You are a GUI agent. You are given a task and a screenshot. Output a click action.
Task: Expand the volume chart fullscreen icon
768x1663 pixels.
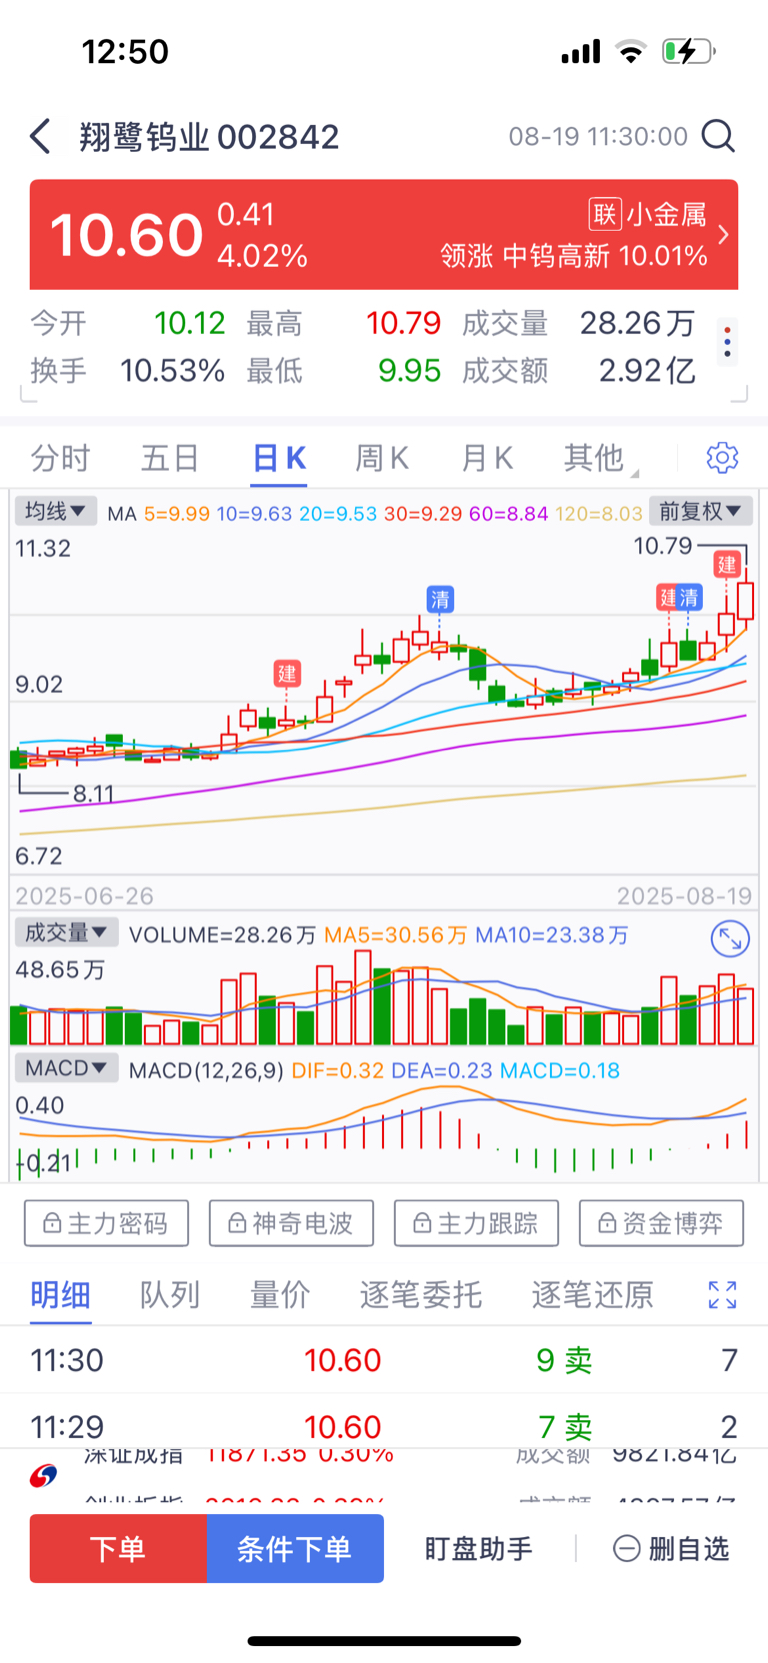[x=730, y=939]
